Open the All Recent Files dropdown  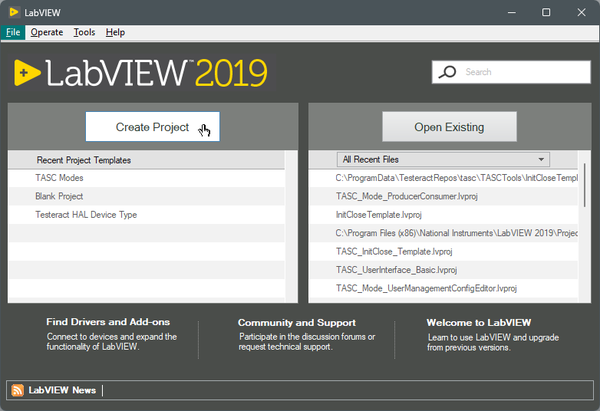[445, 159]
